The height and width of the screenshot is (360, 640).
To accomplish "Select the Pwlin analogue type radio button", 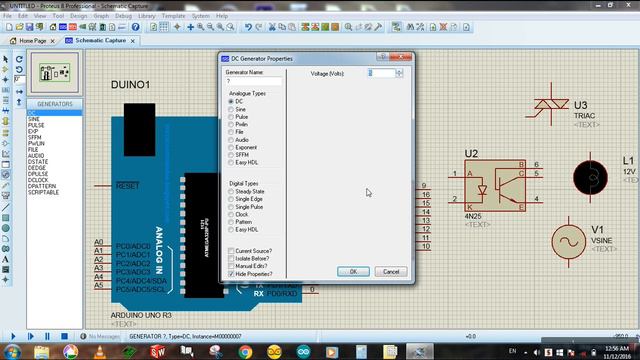I will click(x=231, y=124).
